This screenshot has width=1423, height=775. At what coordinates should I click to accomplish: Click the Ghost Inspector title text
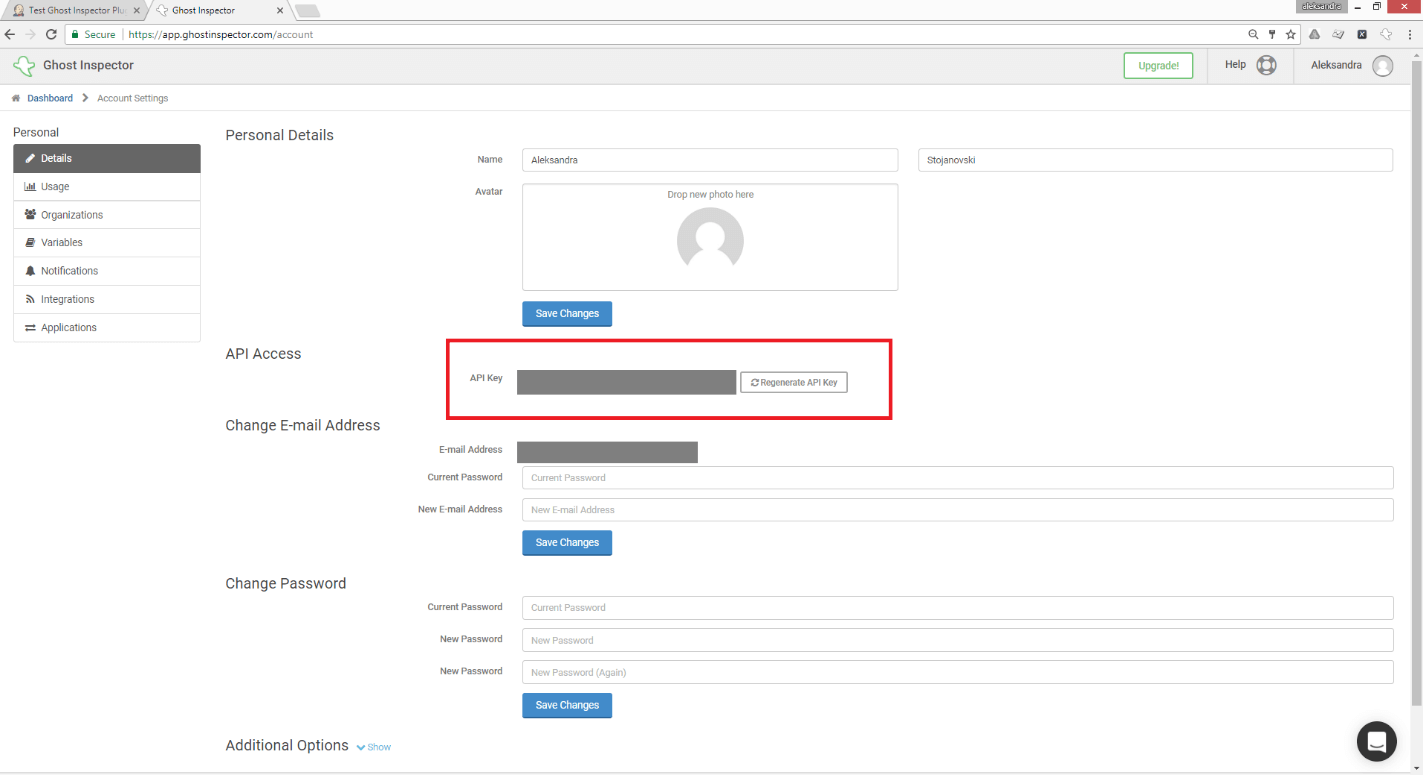click(x=88, y=65)
